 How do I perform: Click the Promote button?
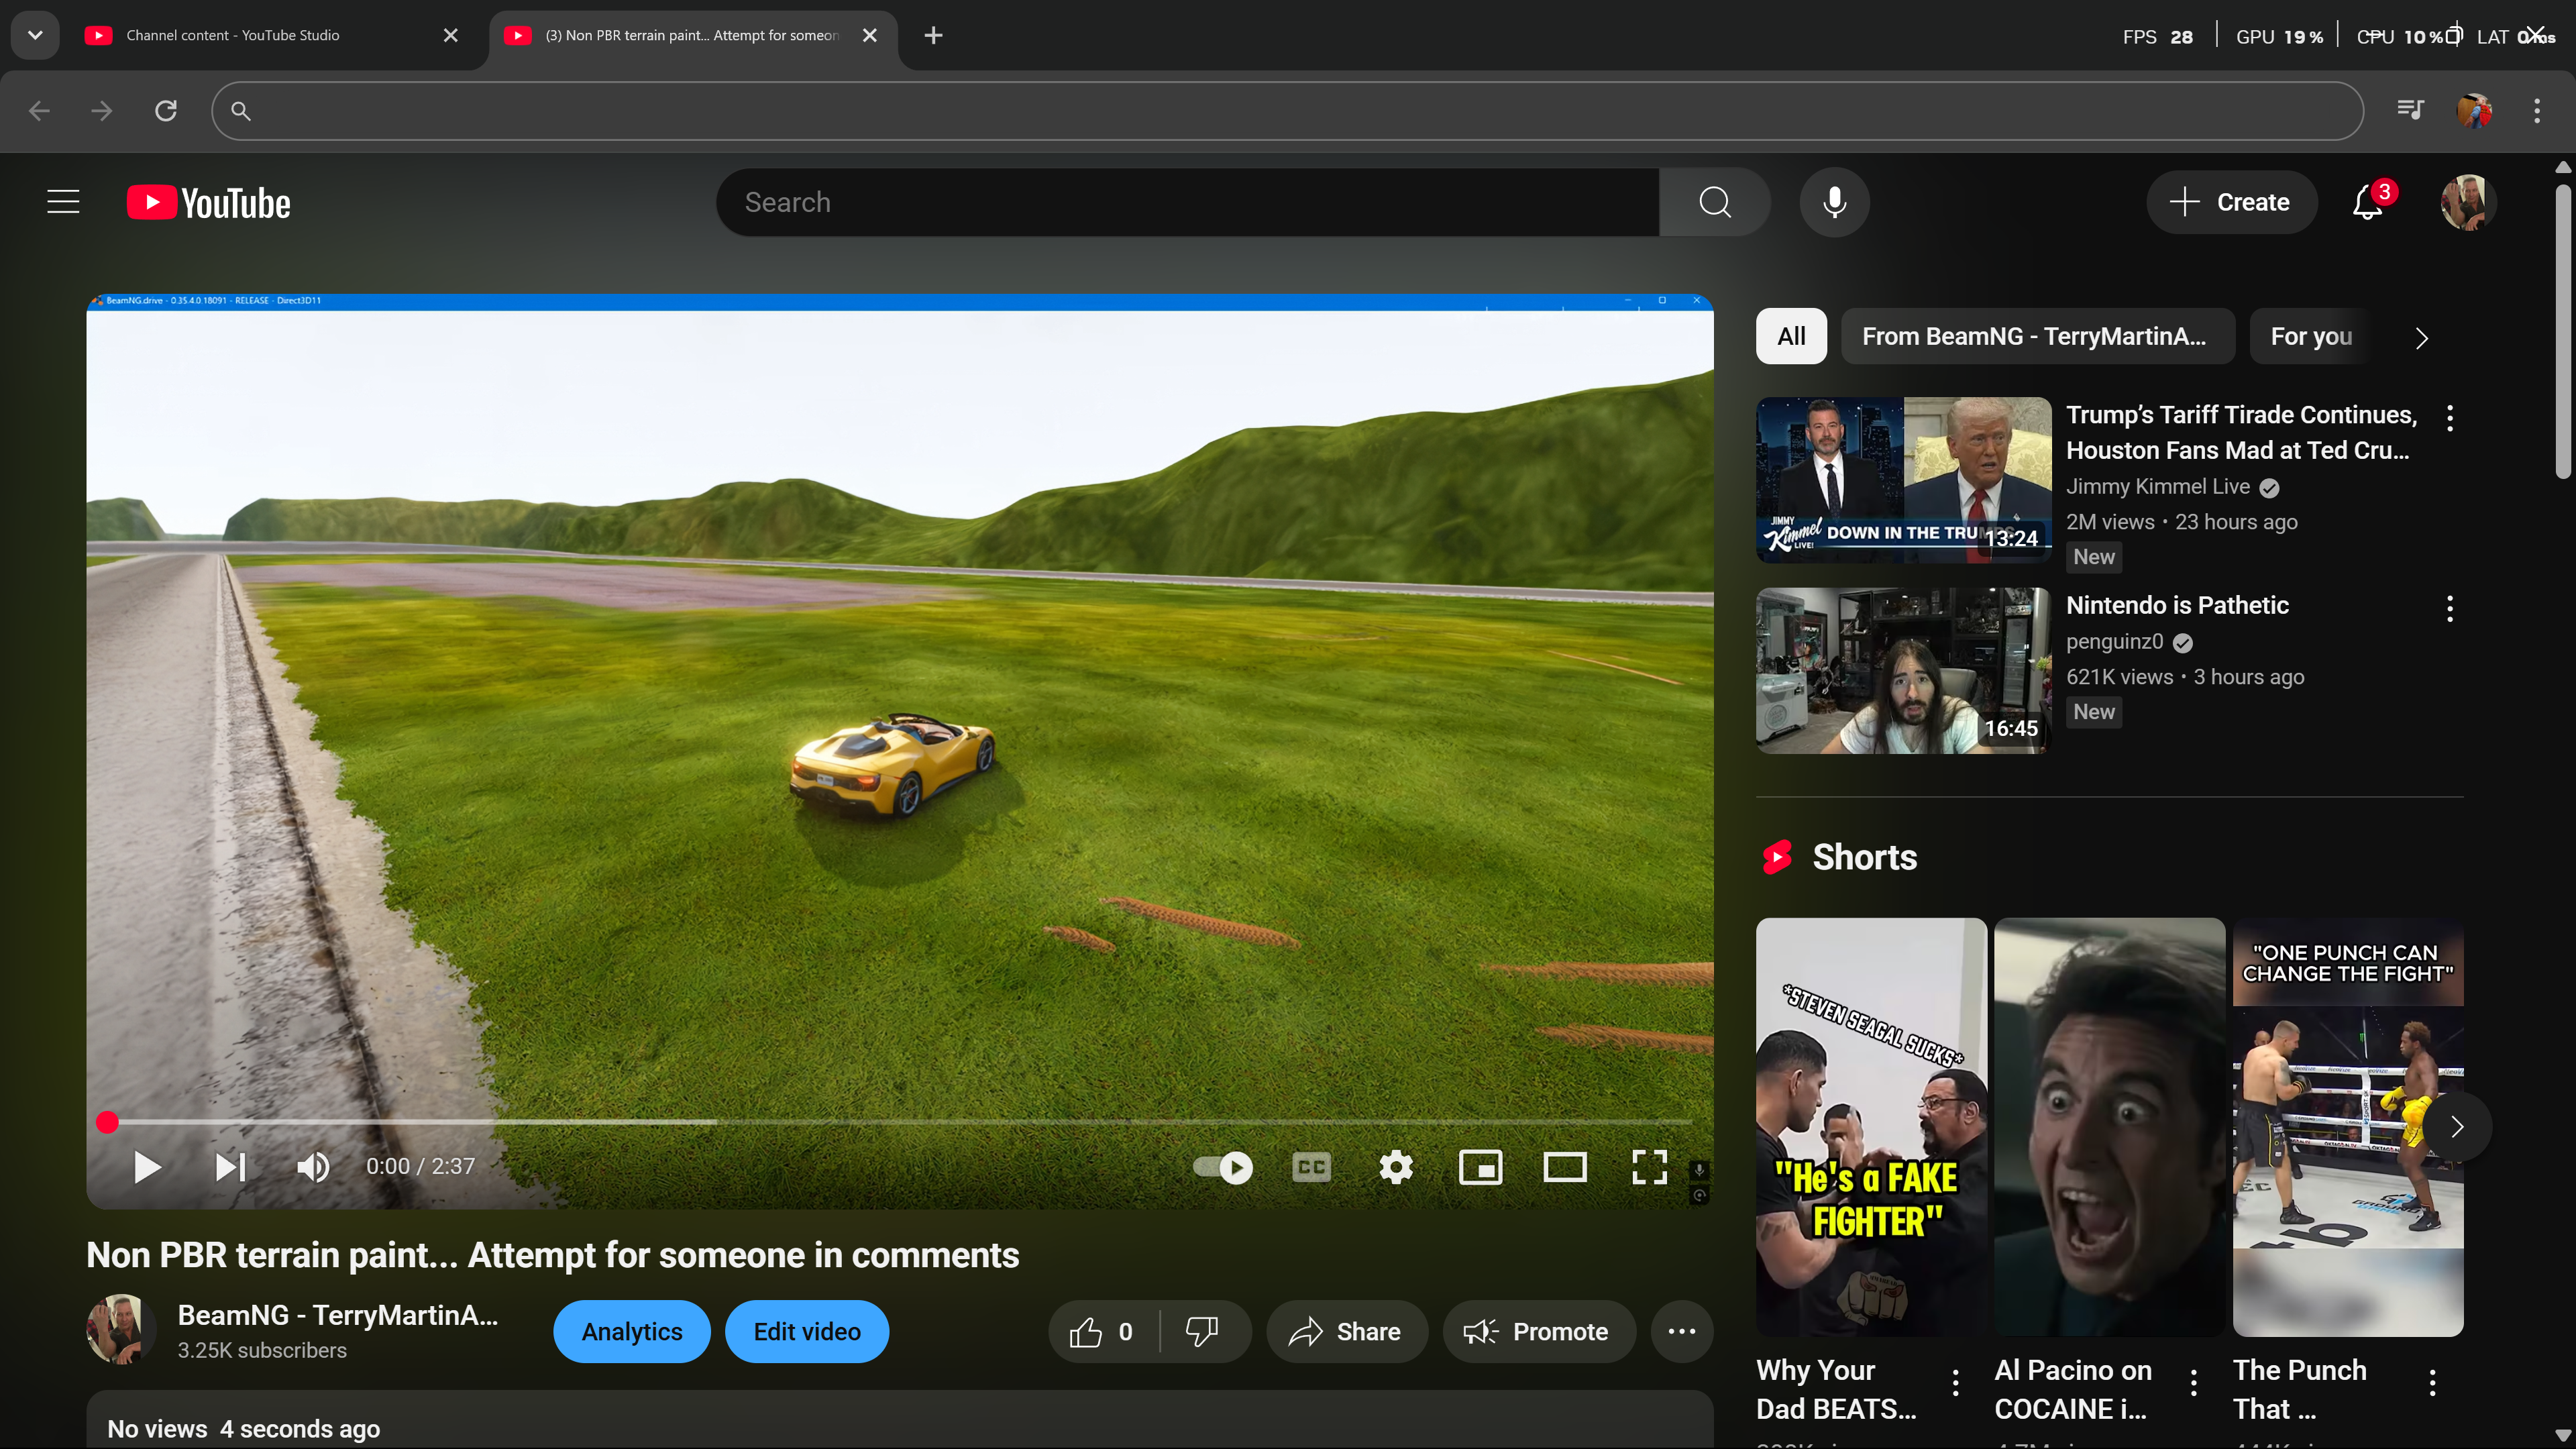pyautogui.click(x=1538, y=1331)
